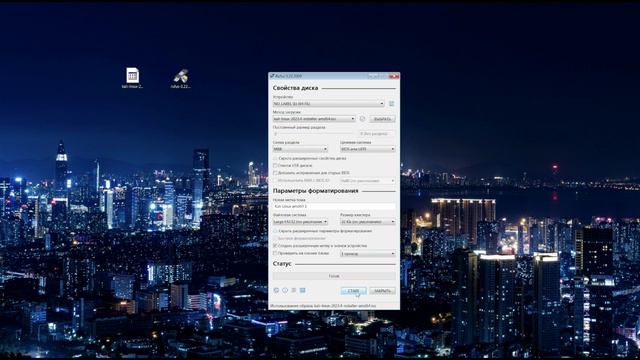Click the 'СТАРТ' button
Image resolution: width=640 pixels, height=360 pixels.
tap(353, 291)
